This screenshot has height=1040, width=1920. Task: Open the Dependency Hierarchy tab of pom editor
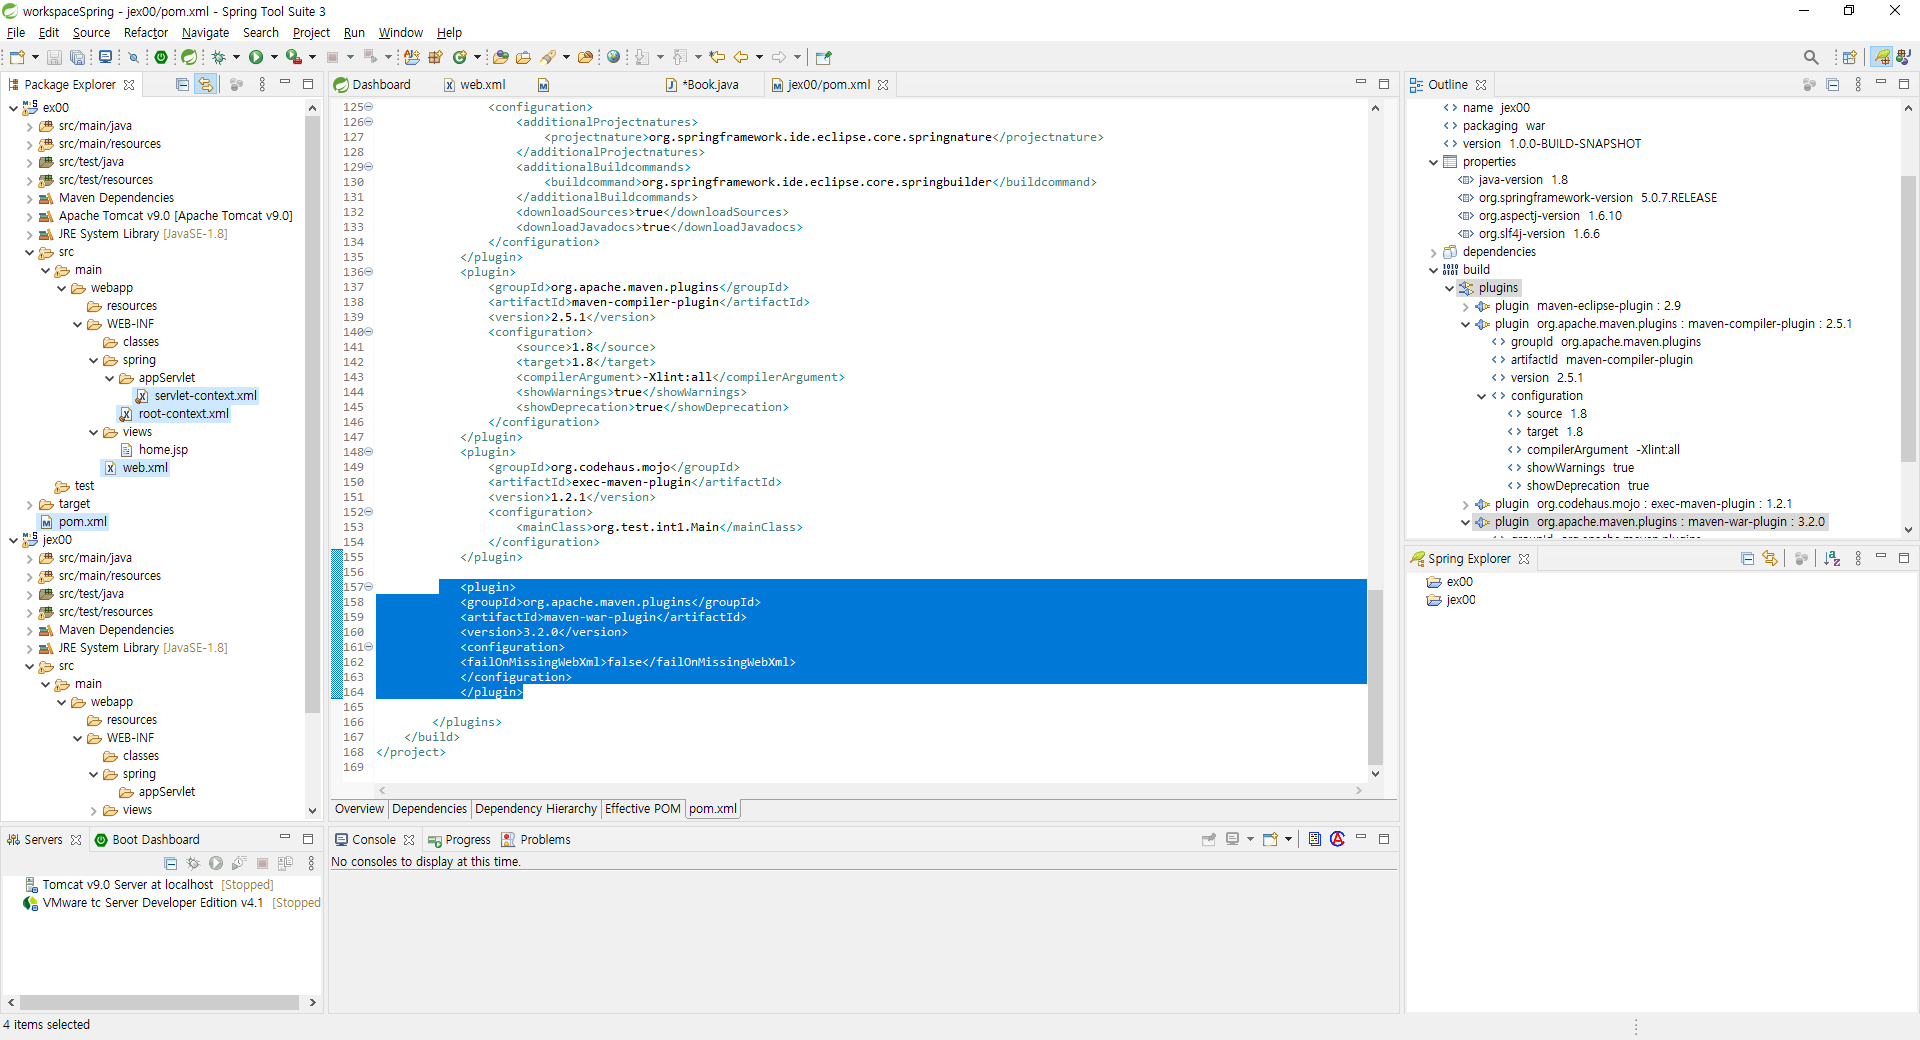tap(536, 809)
